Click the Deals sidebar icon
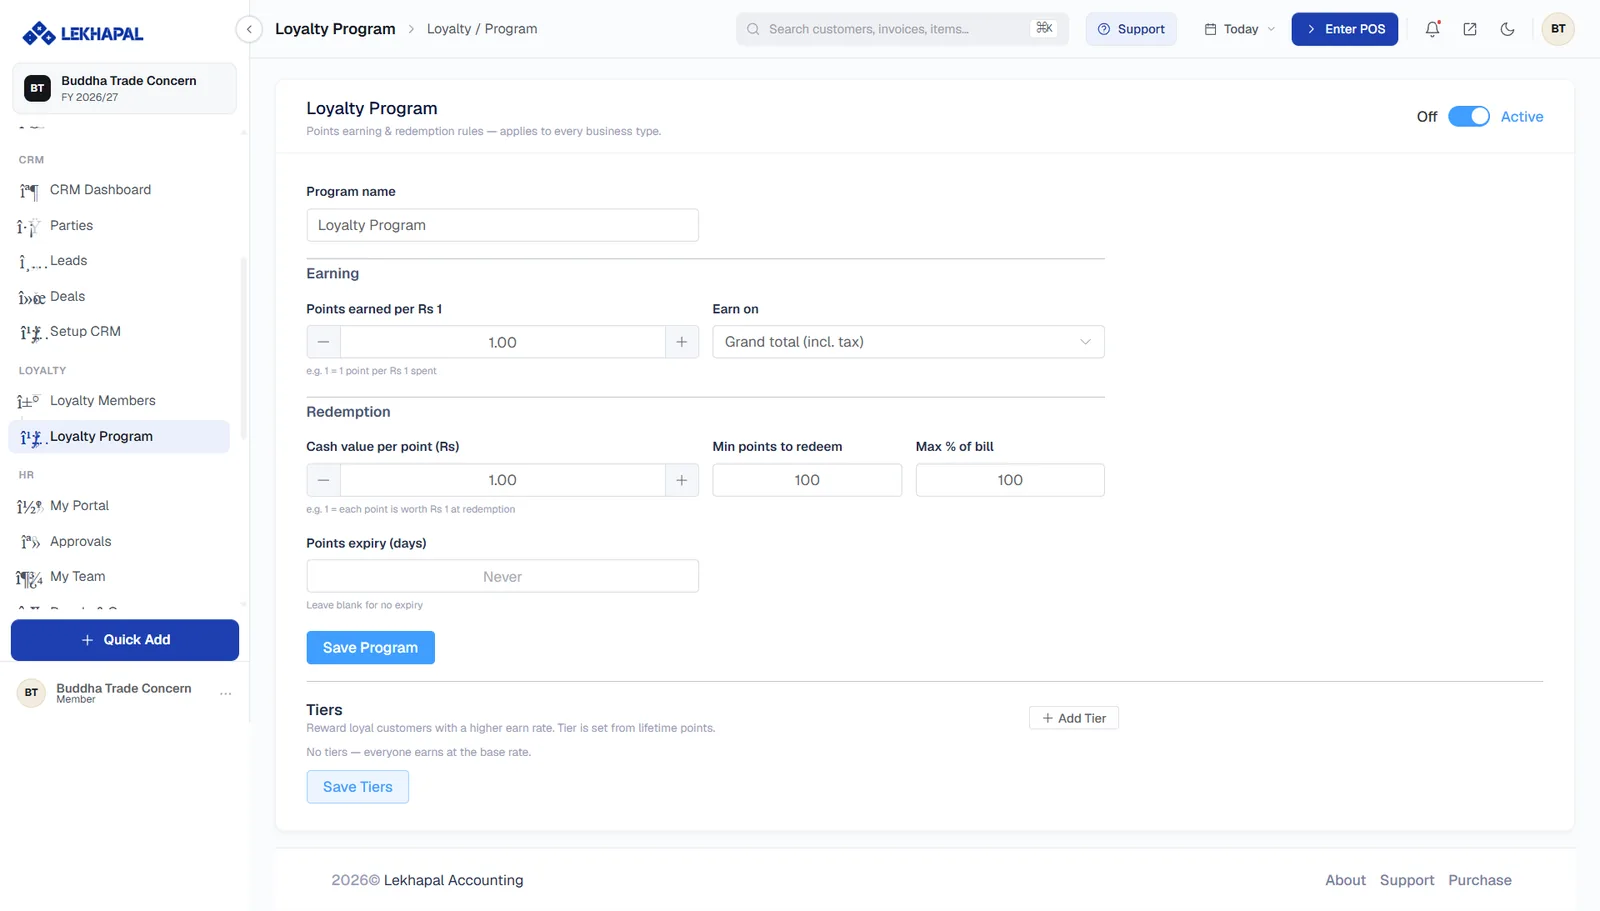This screenshot has width=1600, height=911. coord(31,297)
